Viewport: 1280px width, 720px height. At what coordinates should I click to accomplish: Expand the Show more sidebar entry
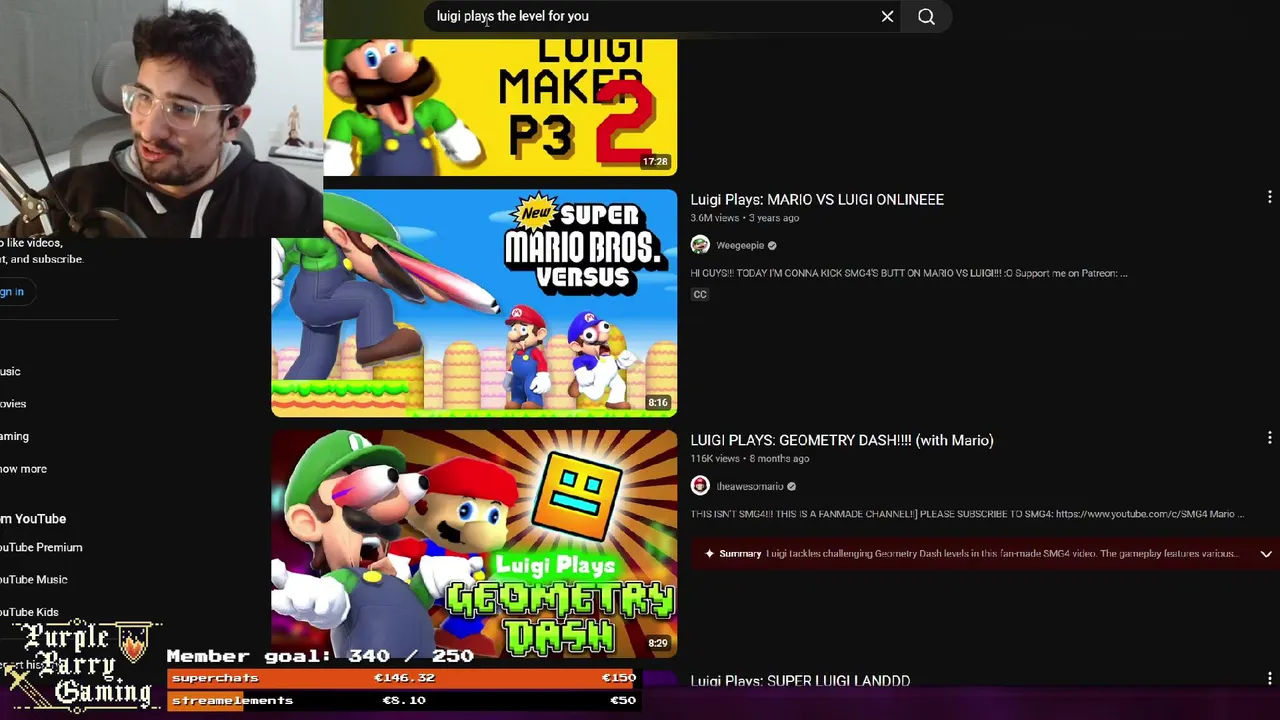[23, 469]
